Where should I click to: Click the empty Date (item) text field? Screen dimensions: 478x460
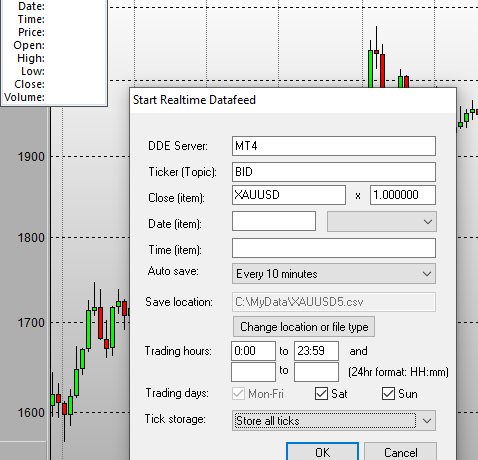click(x=274, y=221)
